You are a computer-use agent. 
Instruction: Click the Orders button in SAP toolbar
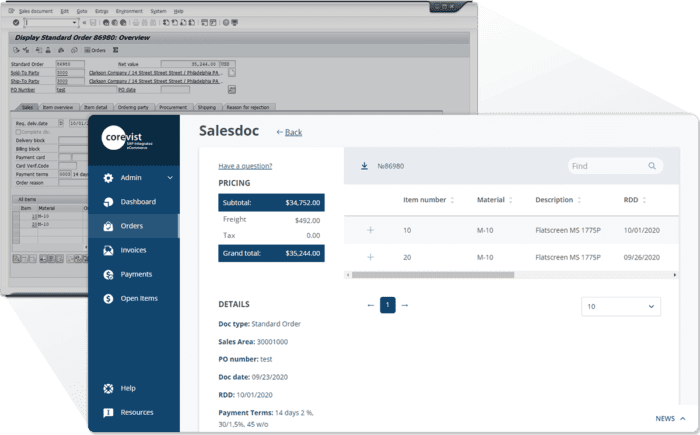95,50
